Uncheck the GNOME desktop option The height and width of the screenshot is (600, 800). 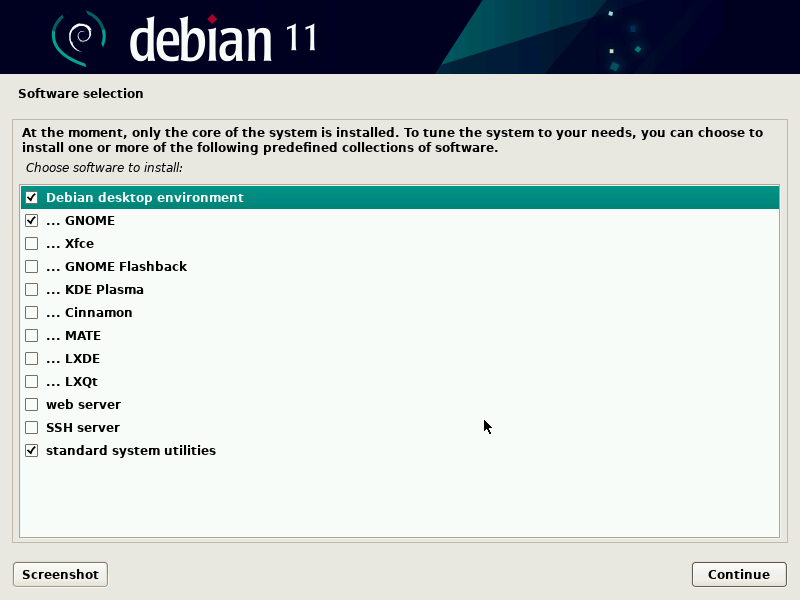point(31,220)
